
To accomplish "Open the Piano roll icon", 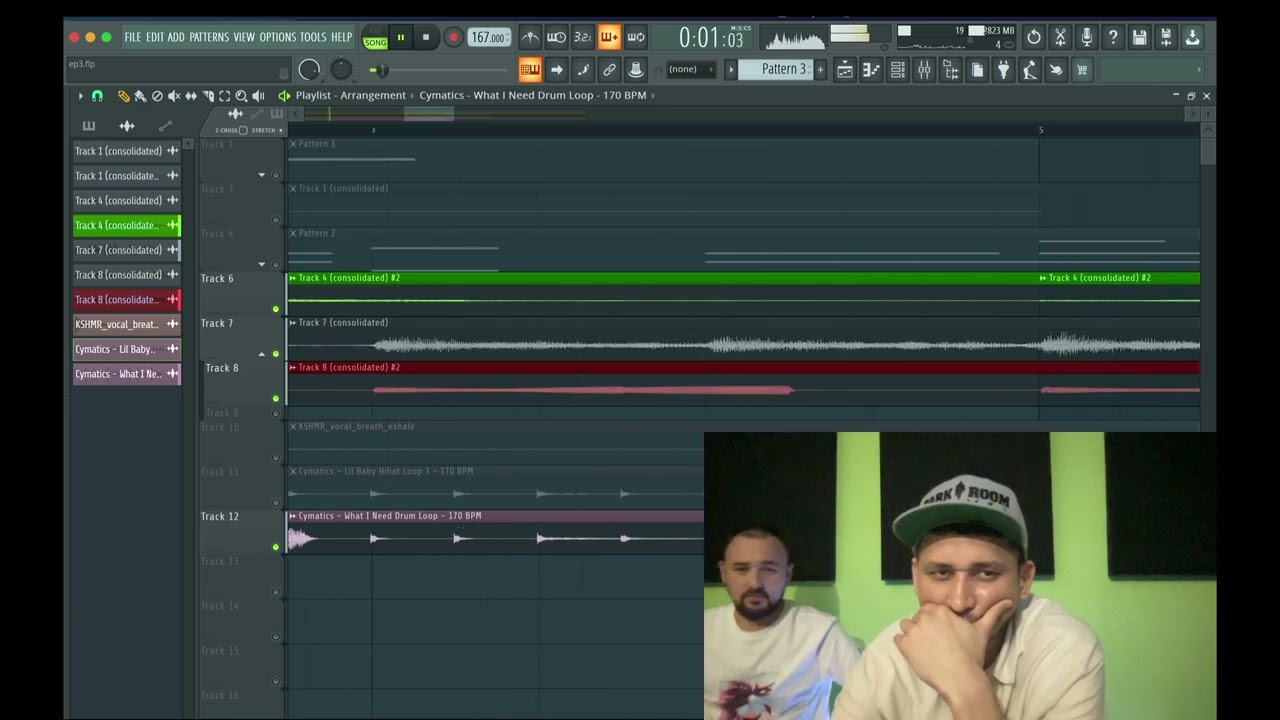I will pos(871,69).
